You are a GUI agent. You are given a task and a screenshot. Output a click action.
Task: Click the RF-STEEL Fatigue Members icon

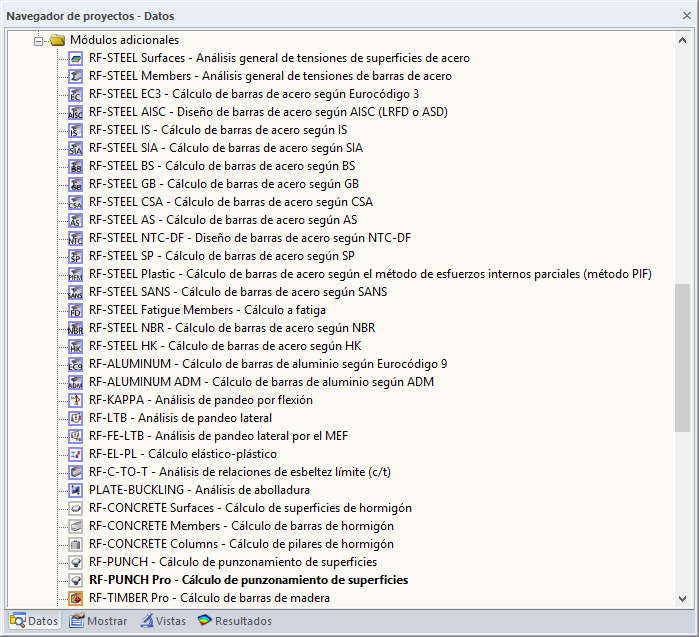75,310
